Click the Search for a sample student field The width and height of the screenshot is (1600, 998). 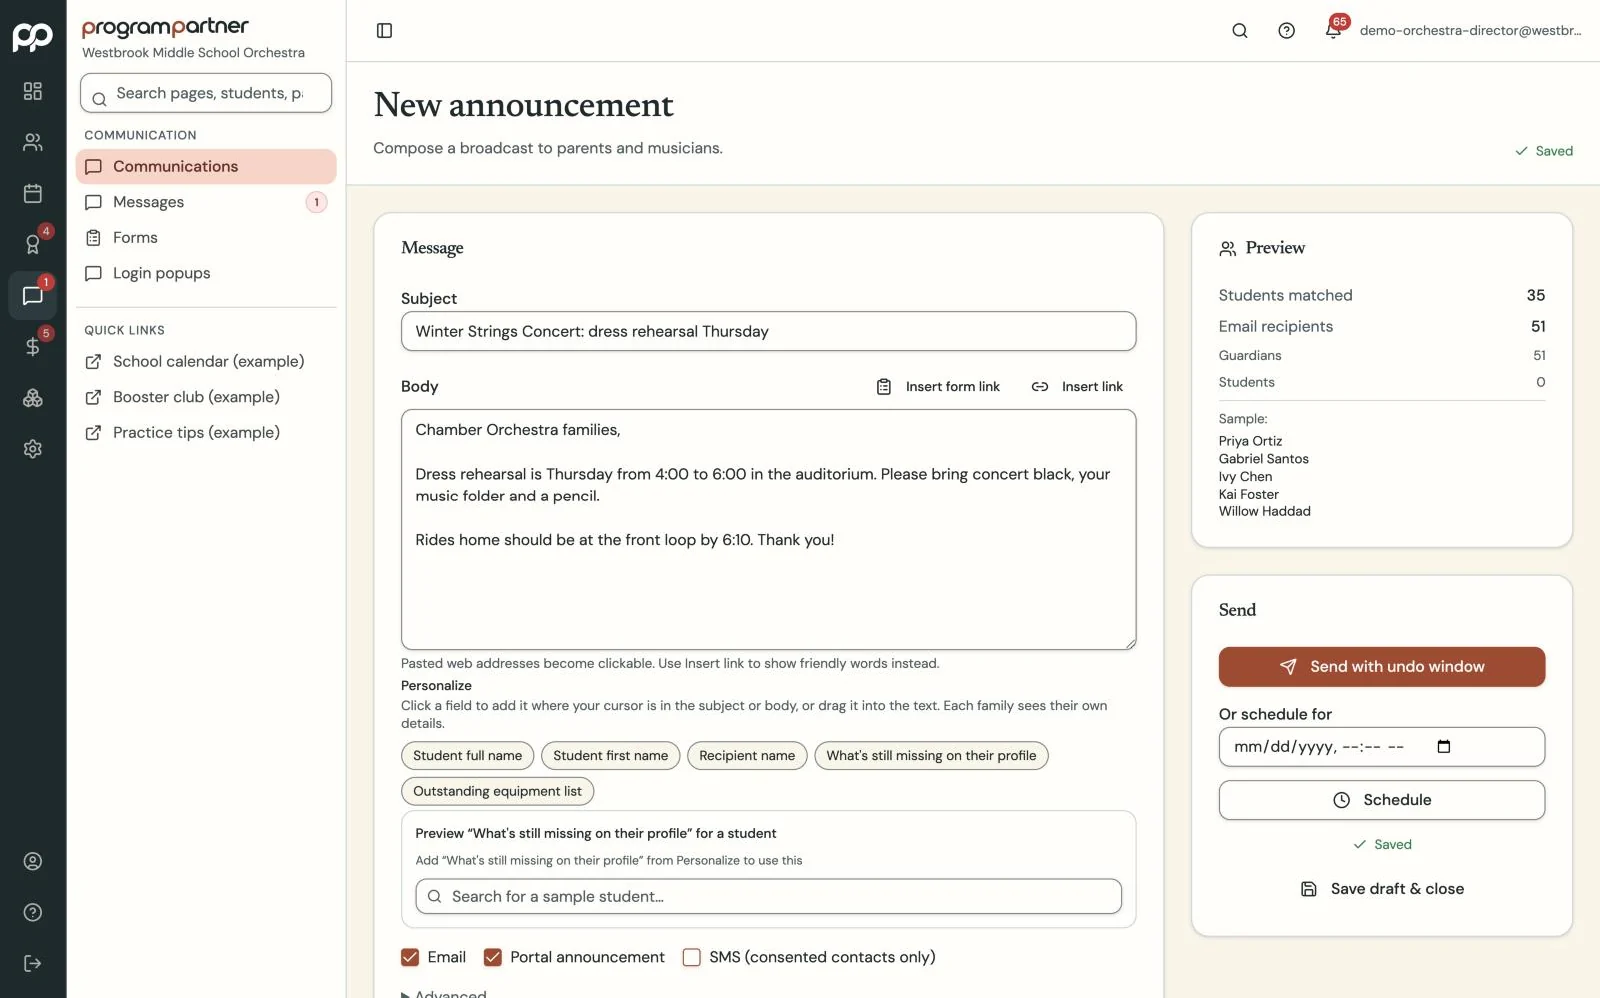[x=768, y=896]
